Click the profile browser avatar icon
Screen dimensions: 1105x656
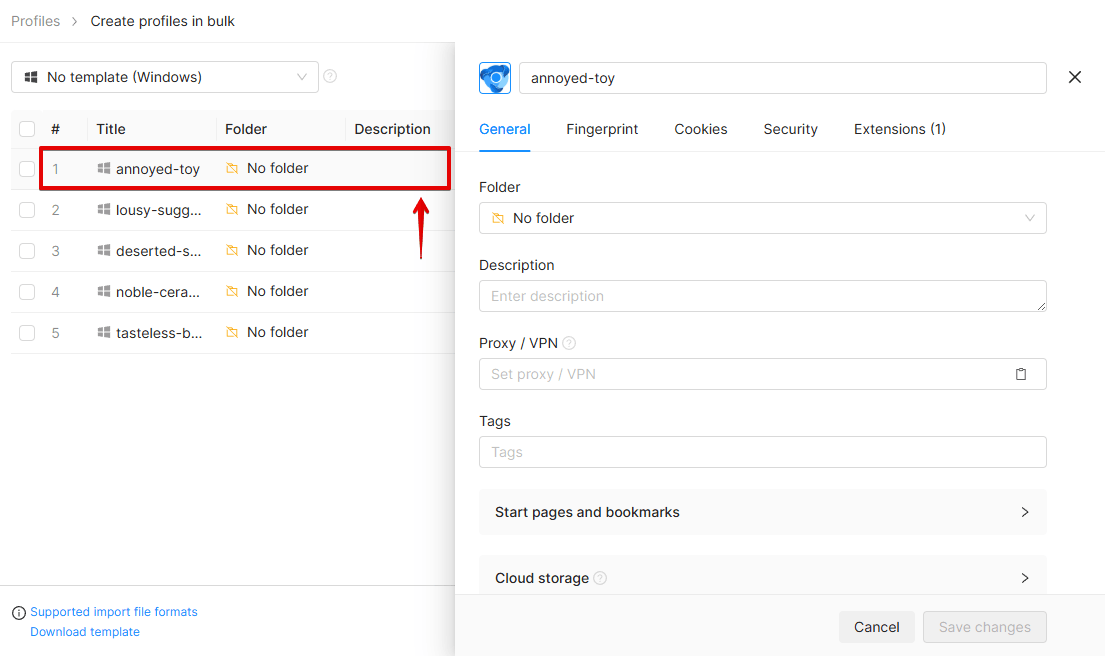tap(495, 78)
